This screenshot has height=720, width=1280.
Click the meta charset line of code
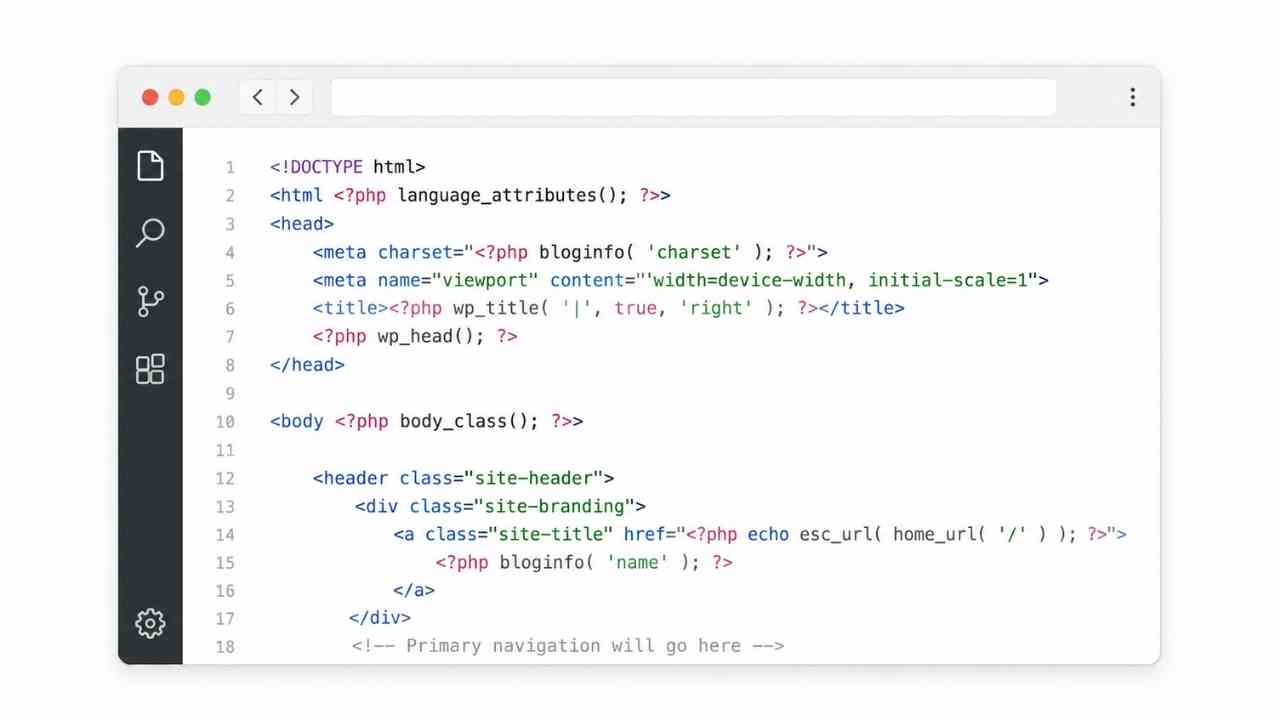click(570, 252)
